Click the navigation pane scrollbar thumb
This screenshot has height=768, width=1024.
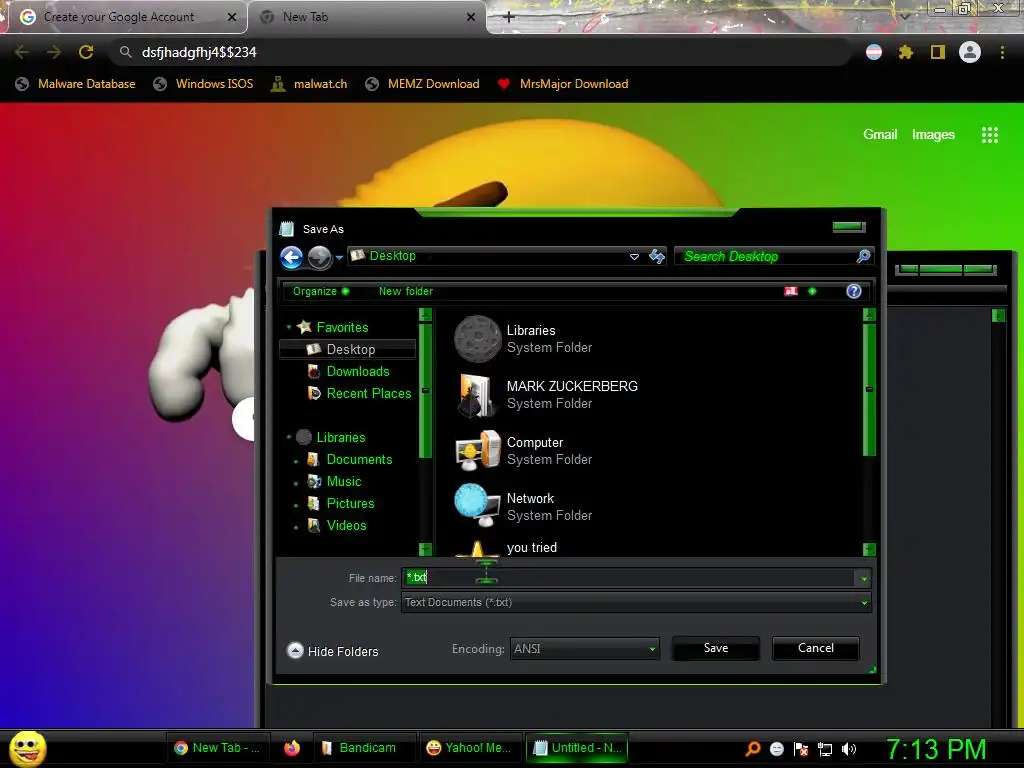[x=425, y=391]
